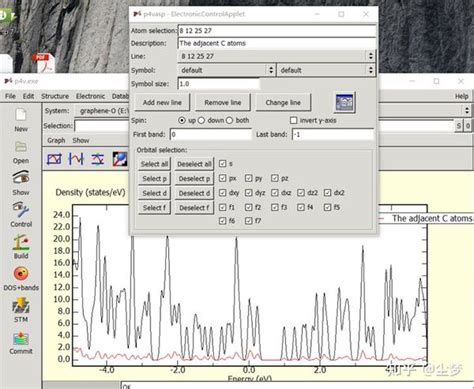Open the Control tool icon
The image size is (474, 389).
click(21, 210)
